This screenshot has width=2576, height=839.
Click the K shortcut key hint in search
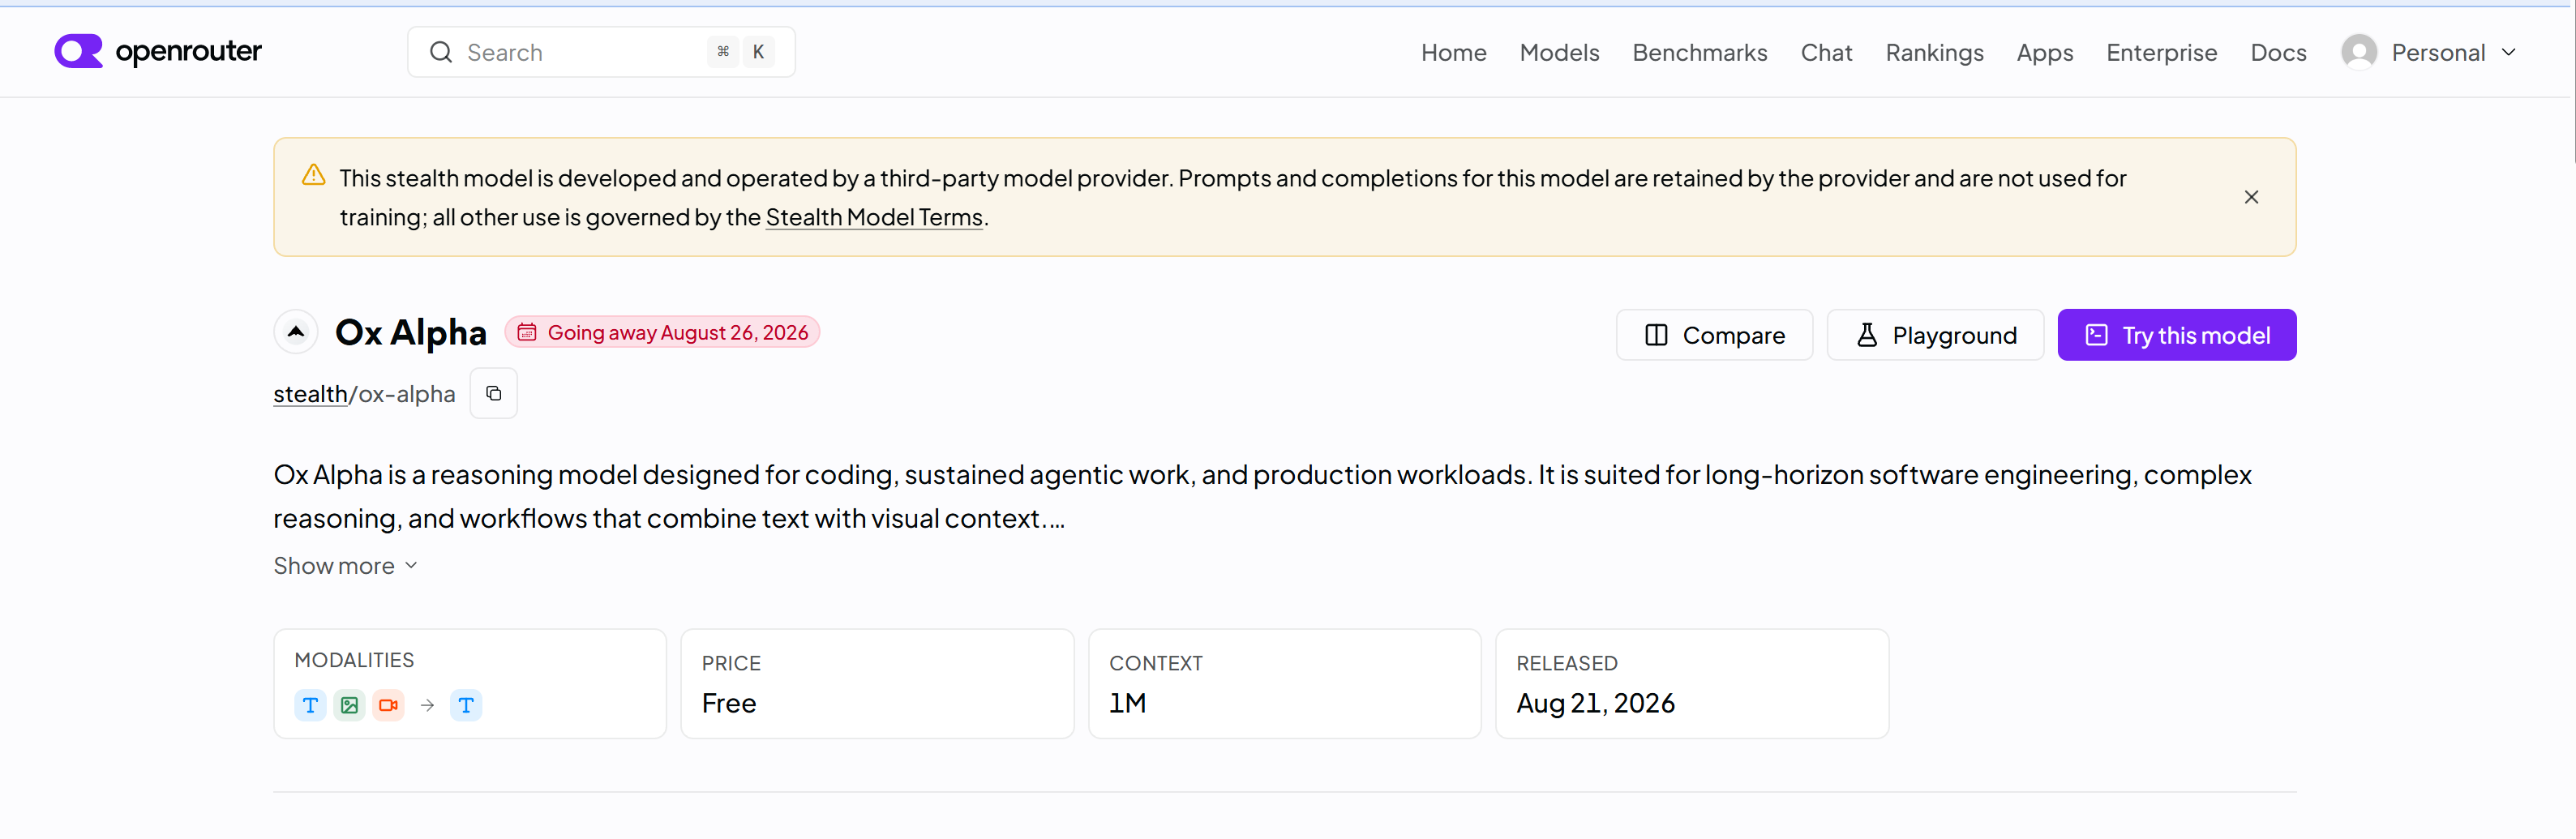[x=758, y=52]
